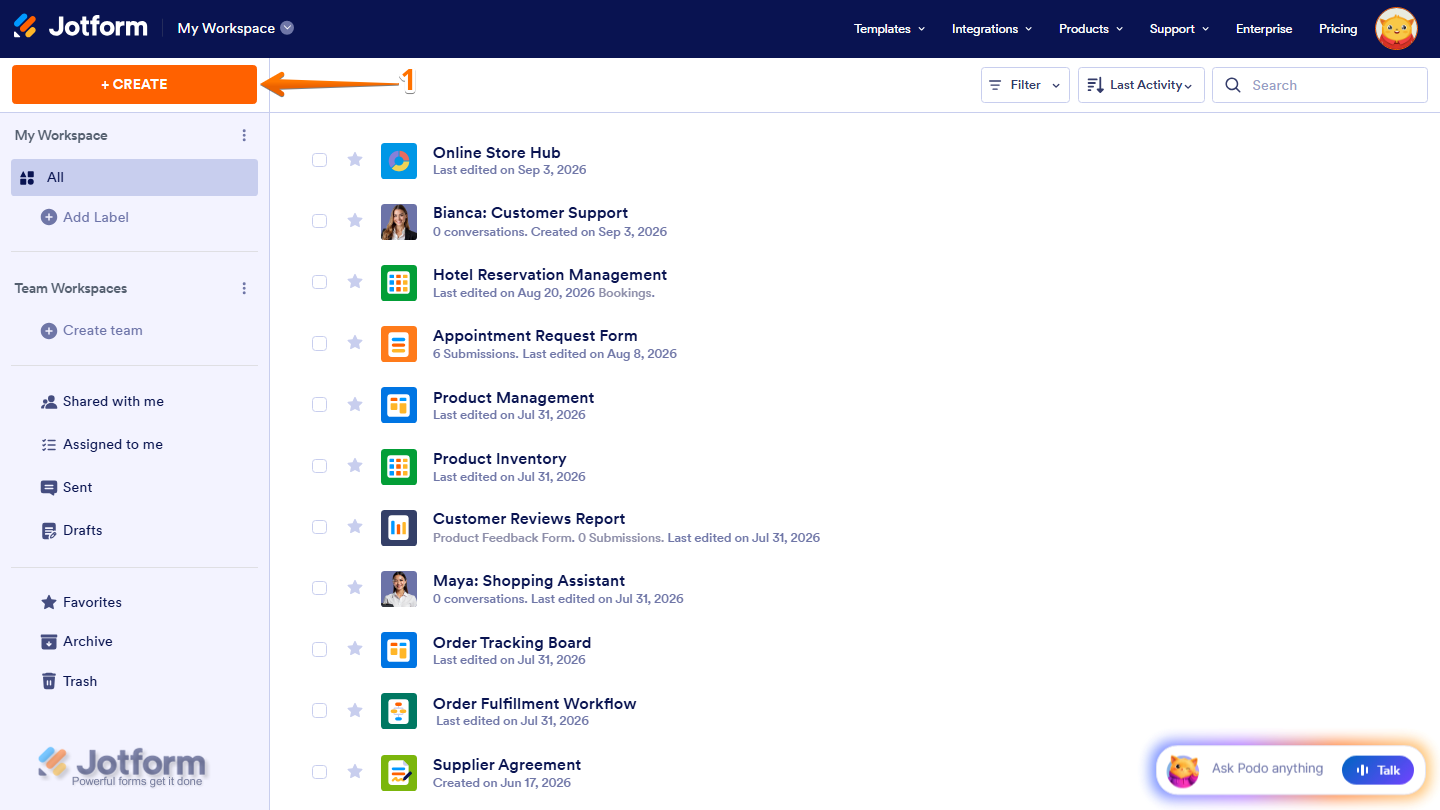Open Team Workspaces three-dot options menu
1440x810 pixels.
244,288
